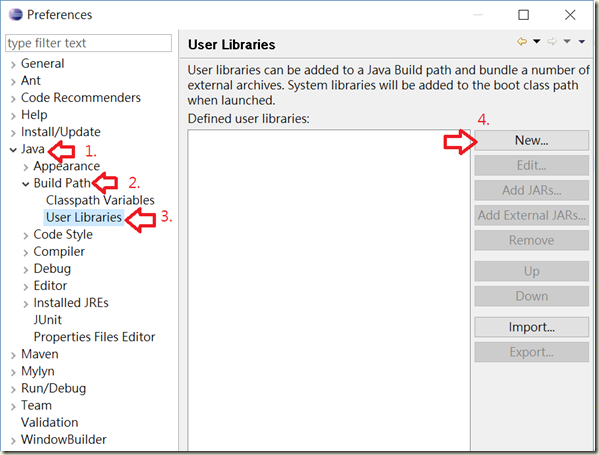Expand the Code Style node

[x=26, y=235]
